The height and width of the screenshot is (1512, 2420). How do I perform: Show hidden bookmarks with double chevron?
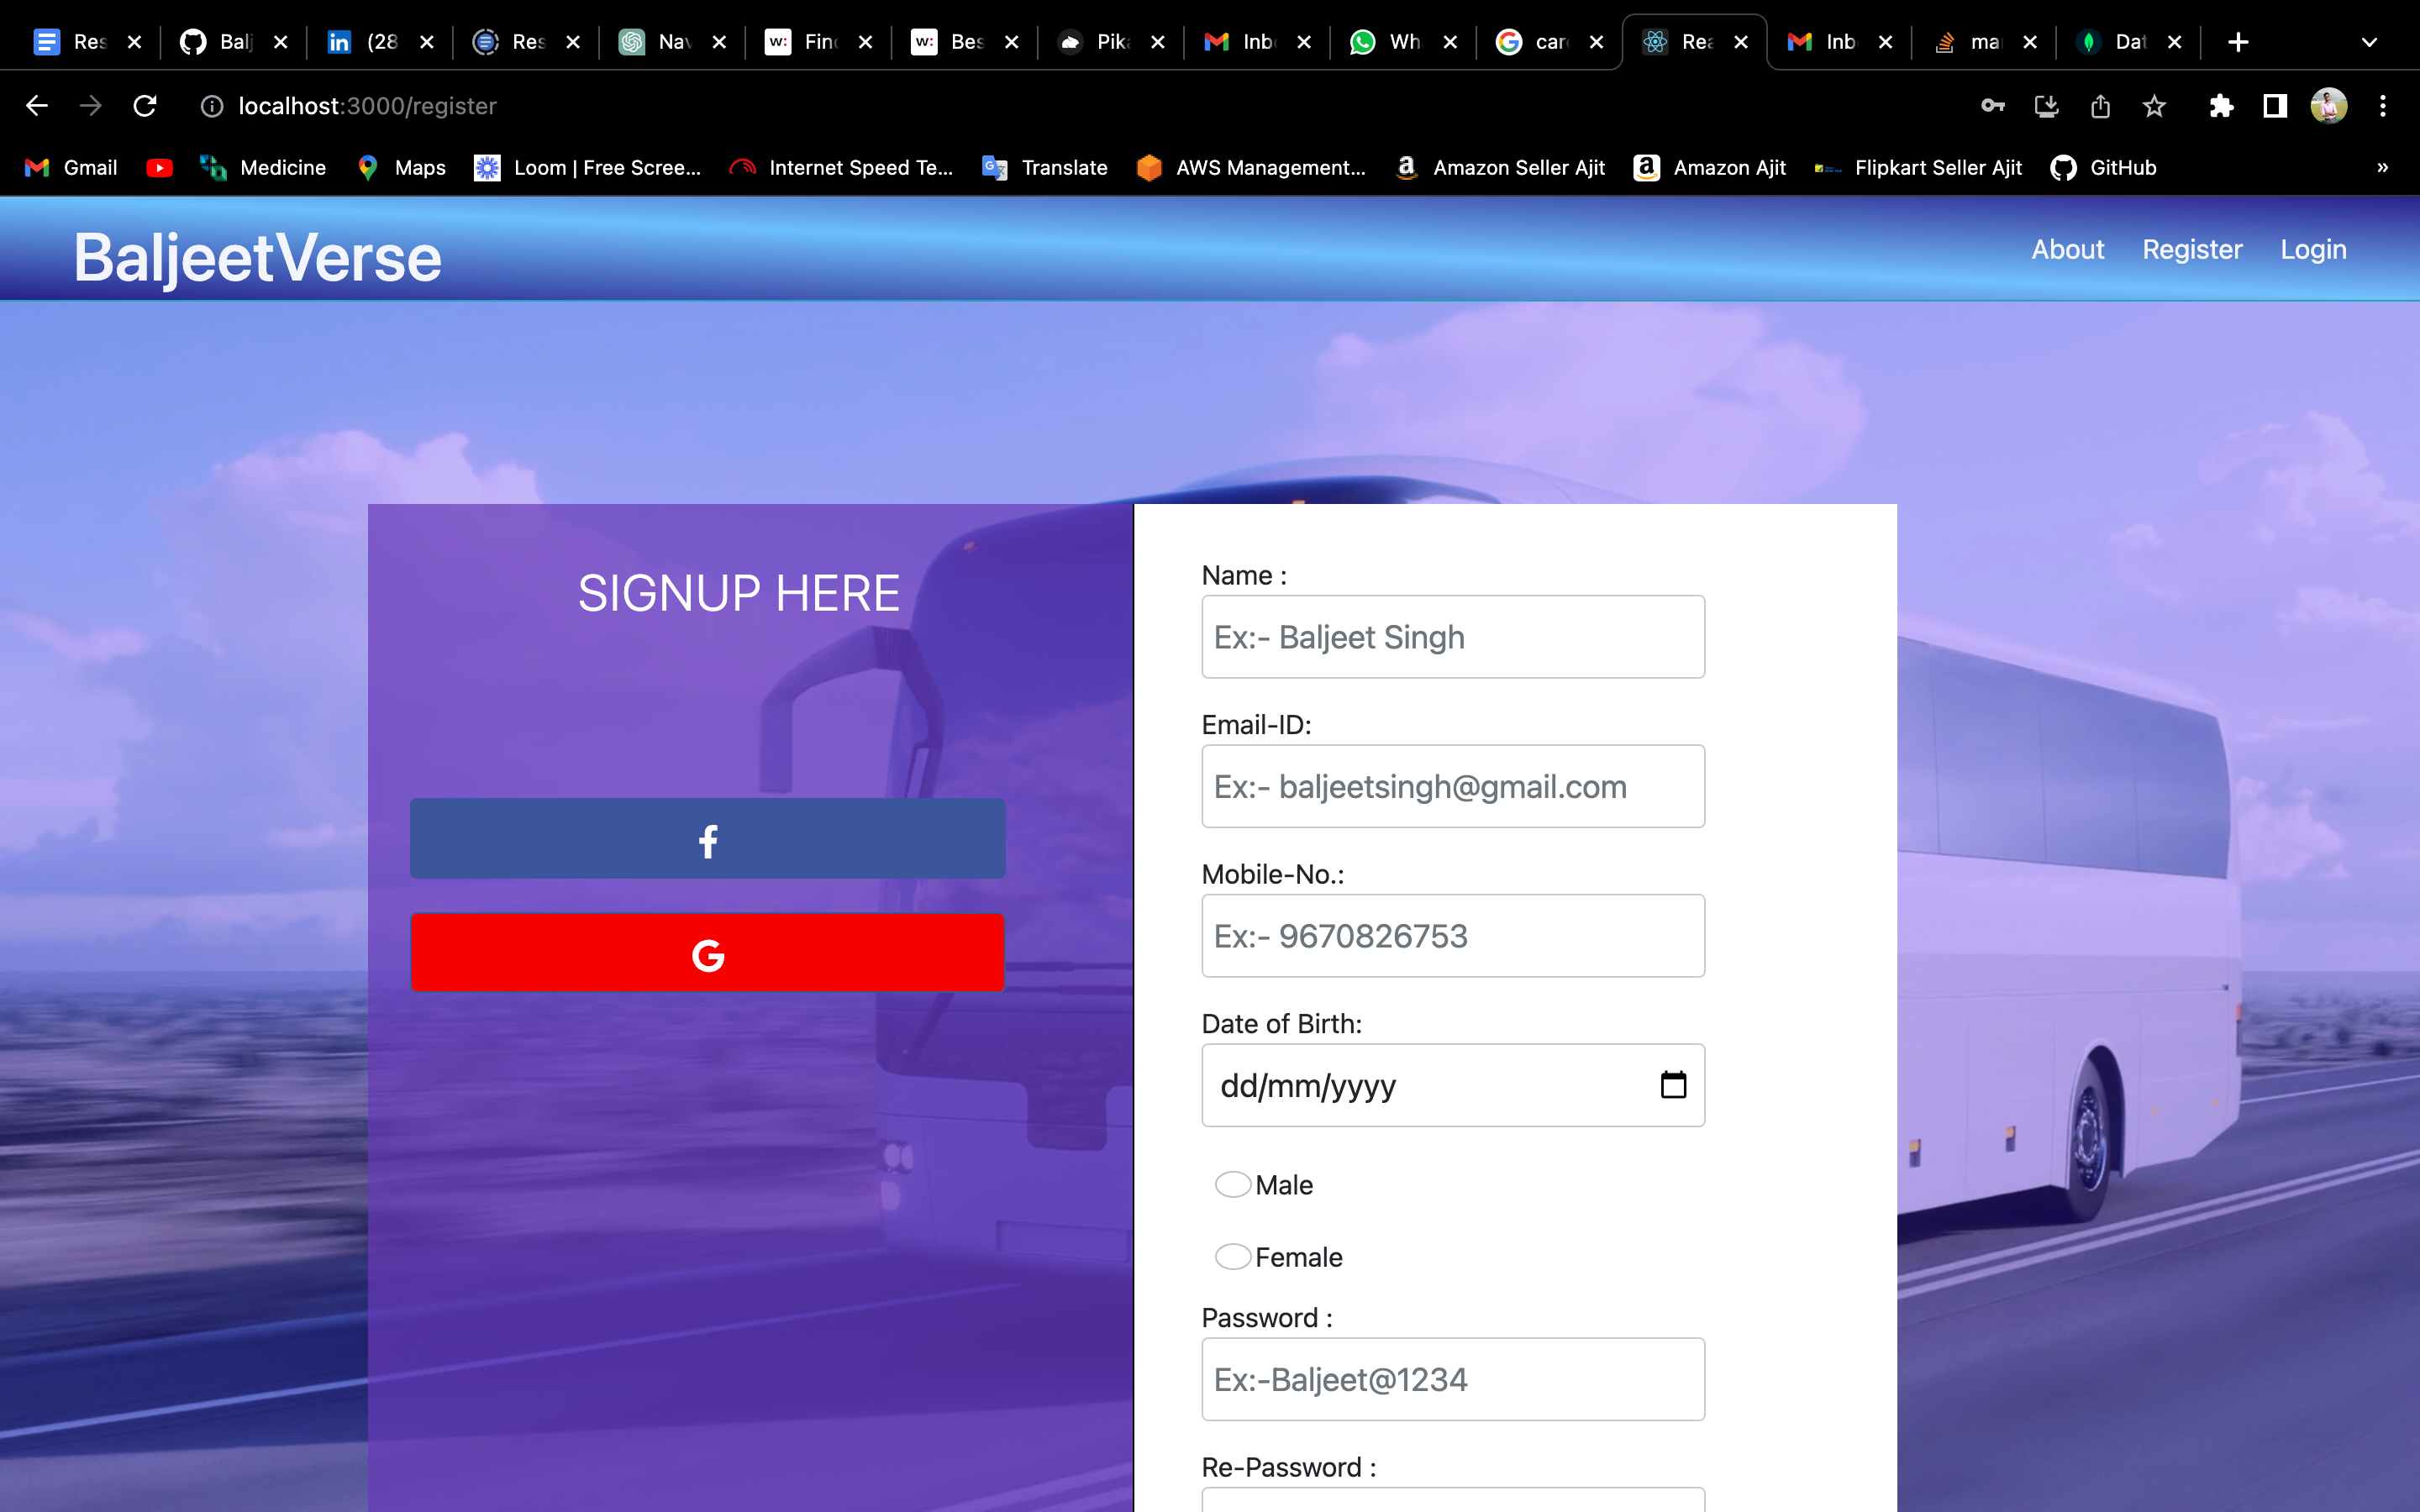coord(2382,168)
